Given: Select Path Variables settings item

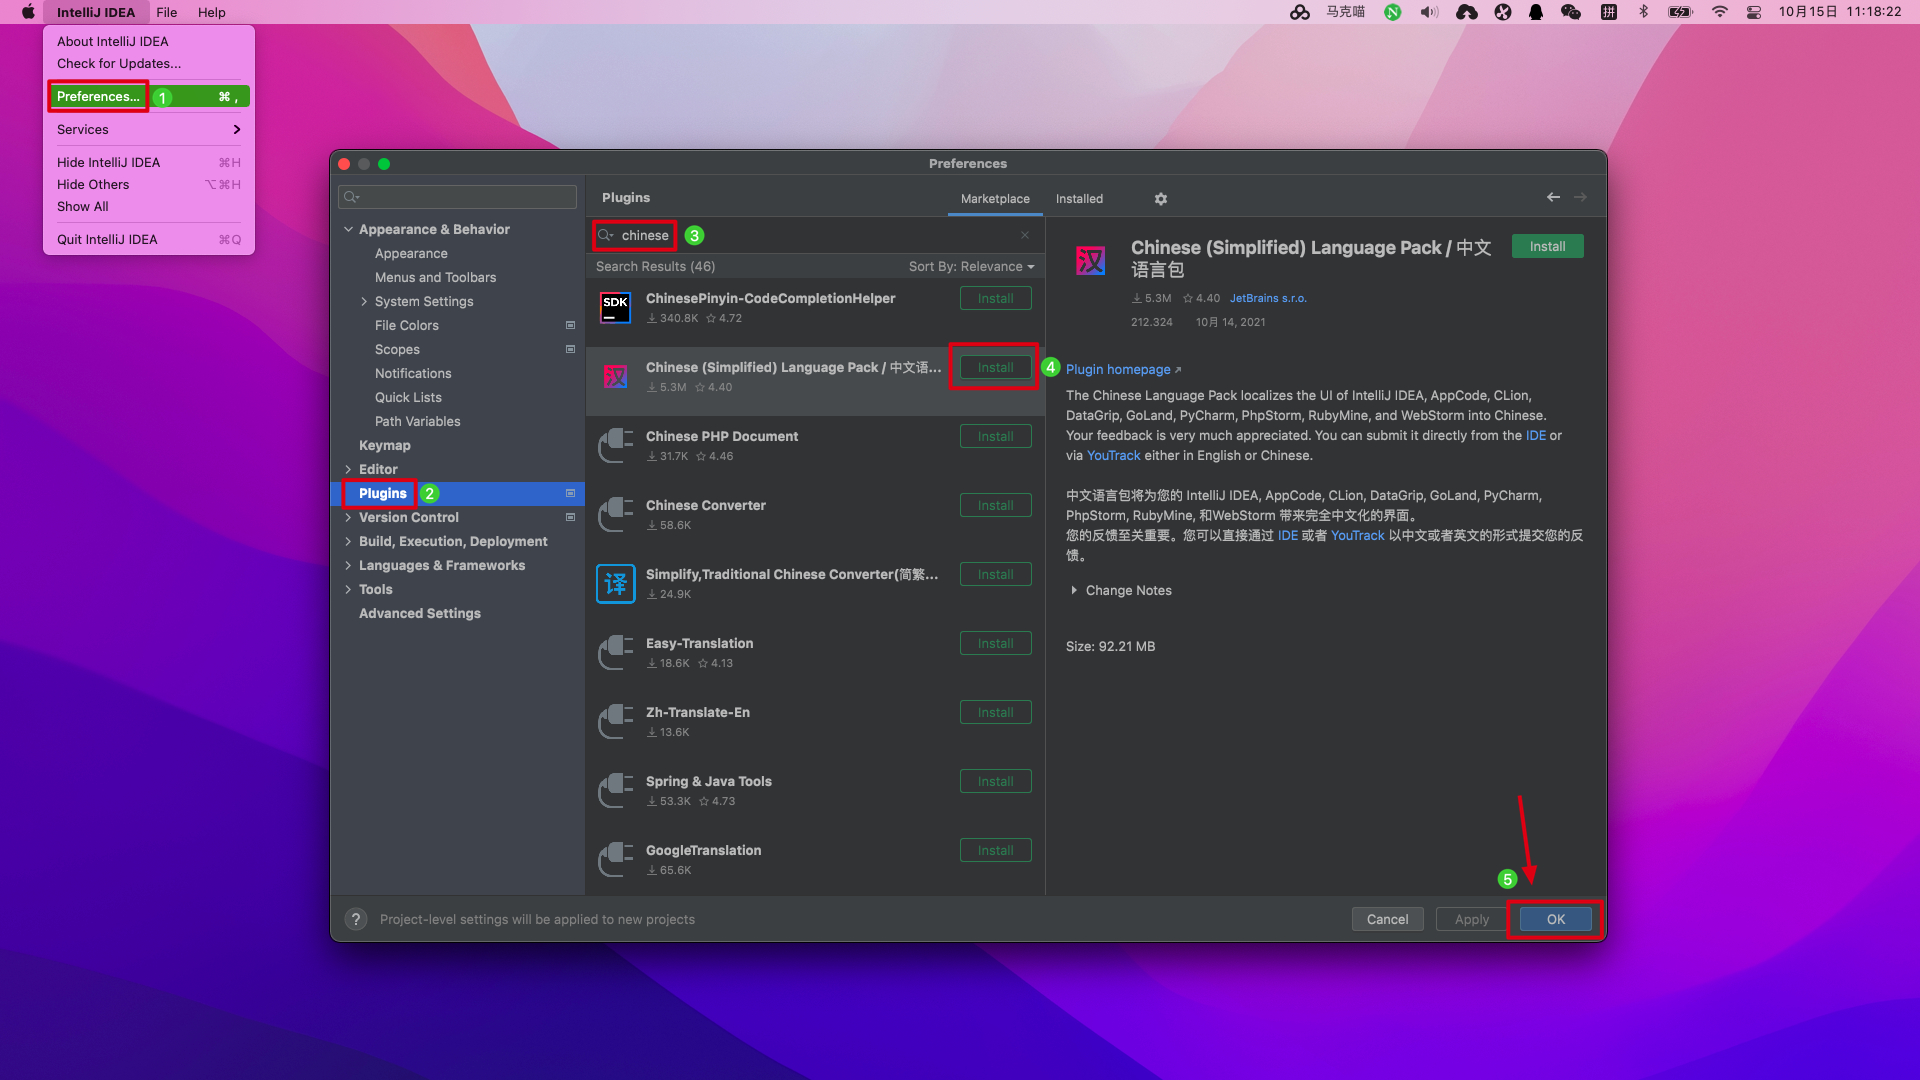Looking at the screenshot, I should tap(417, 421).
